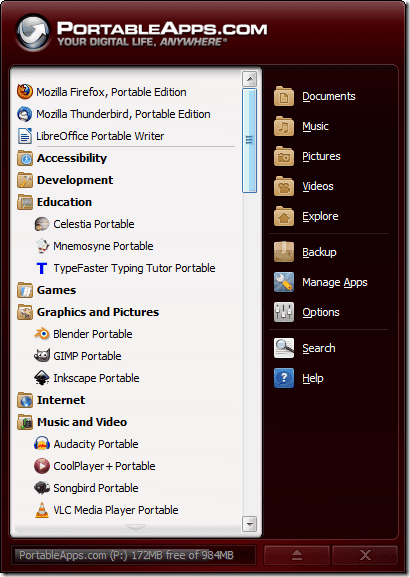
Task: Click the Options sliders icon
Action: (284, 312)
